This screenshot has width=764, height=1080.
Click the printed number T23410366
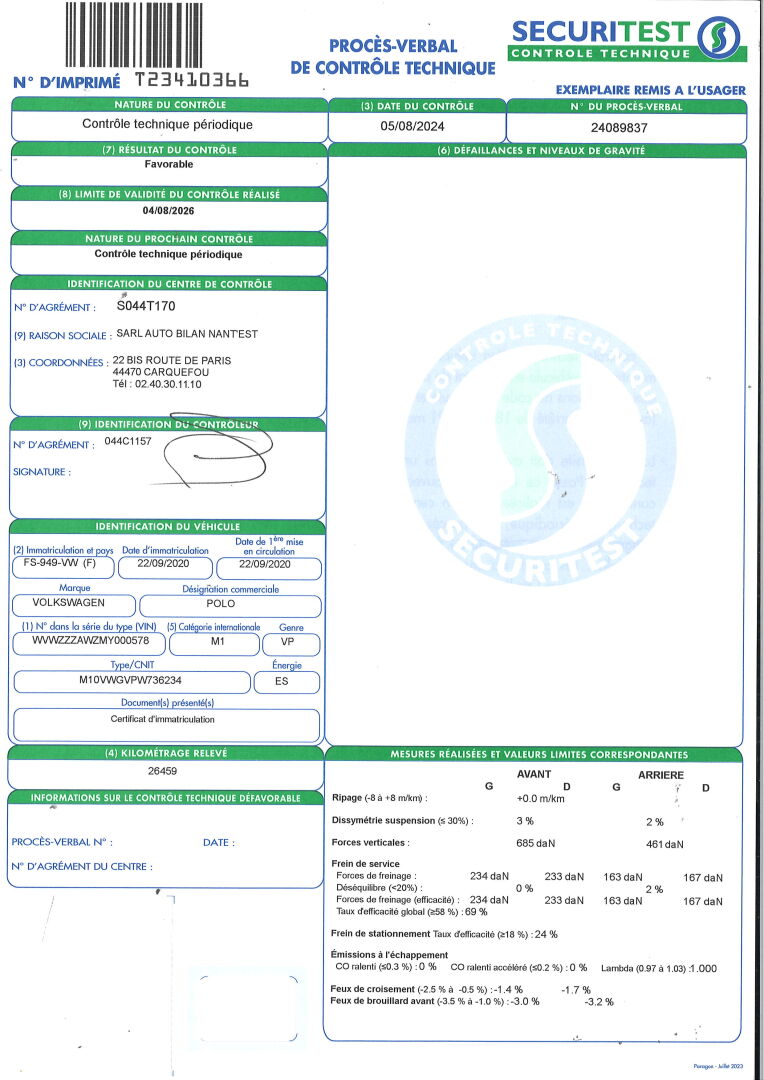point(192,81)
